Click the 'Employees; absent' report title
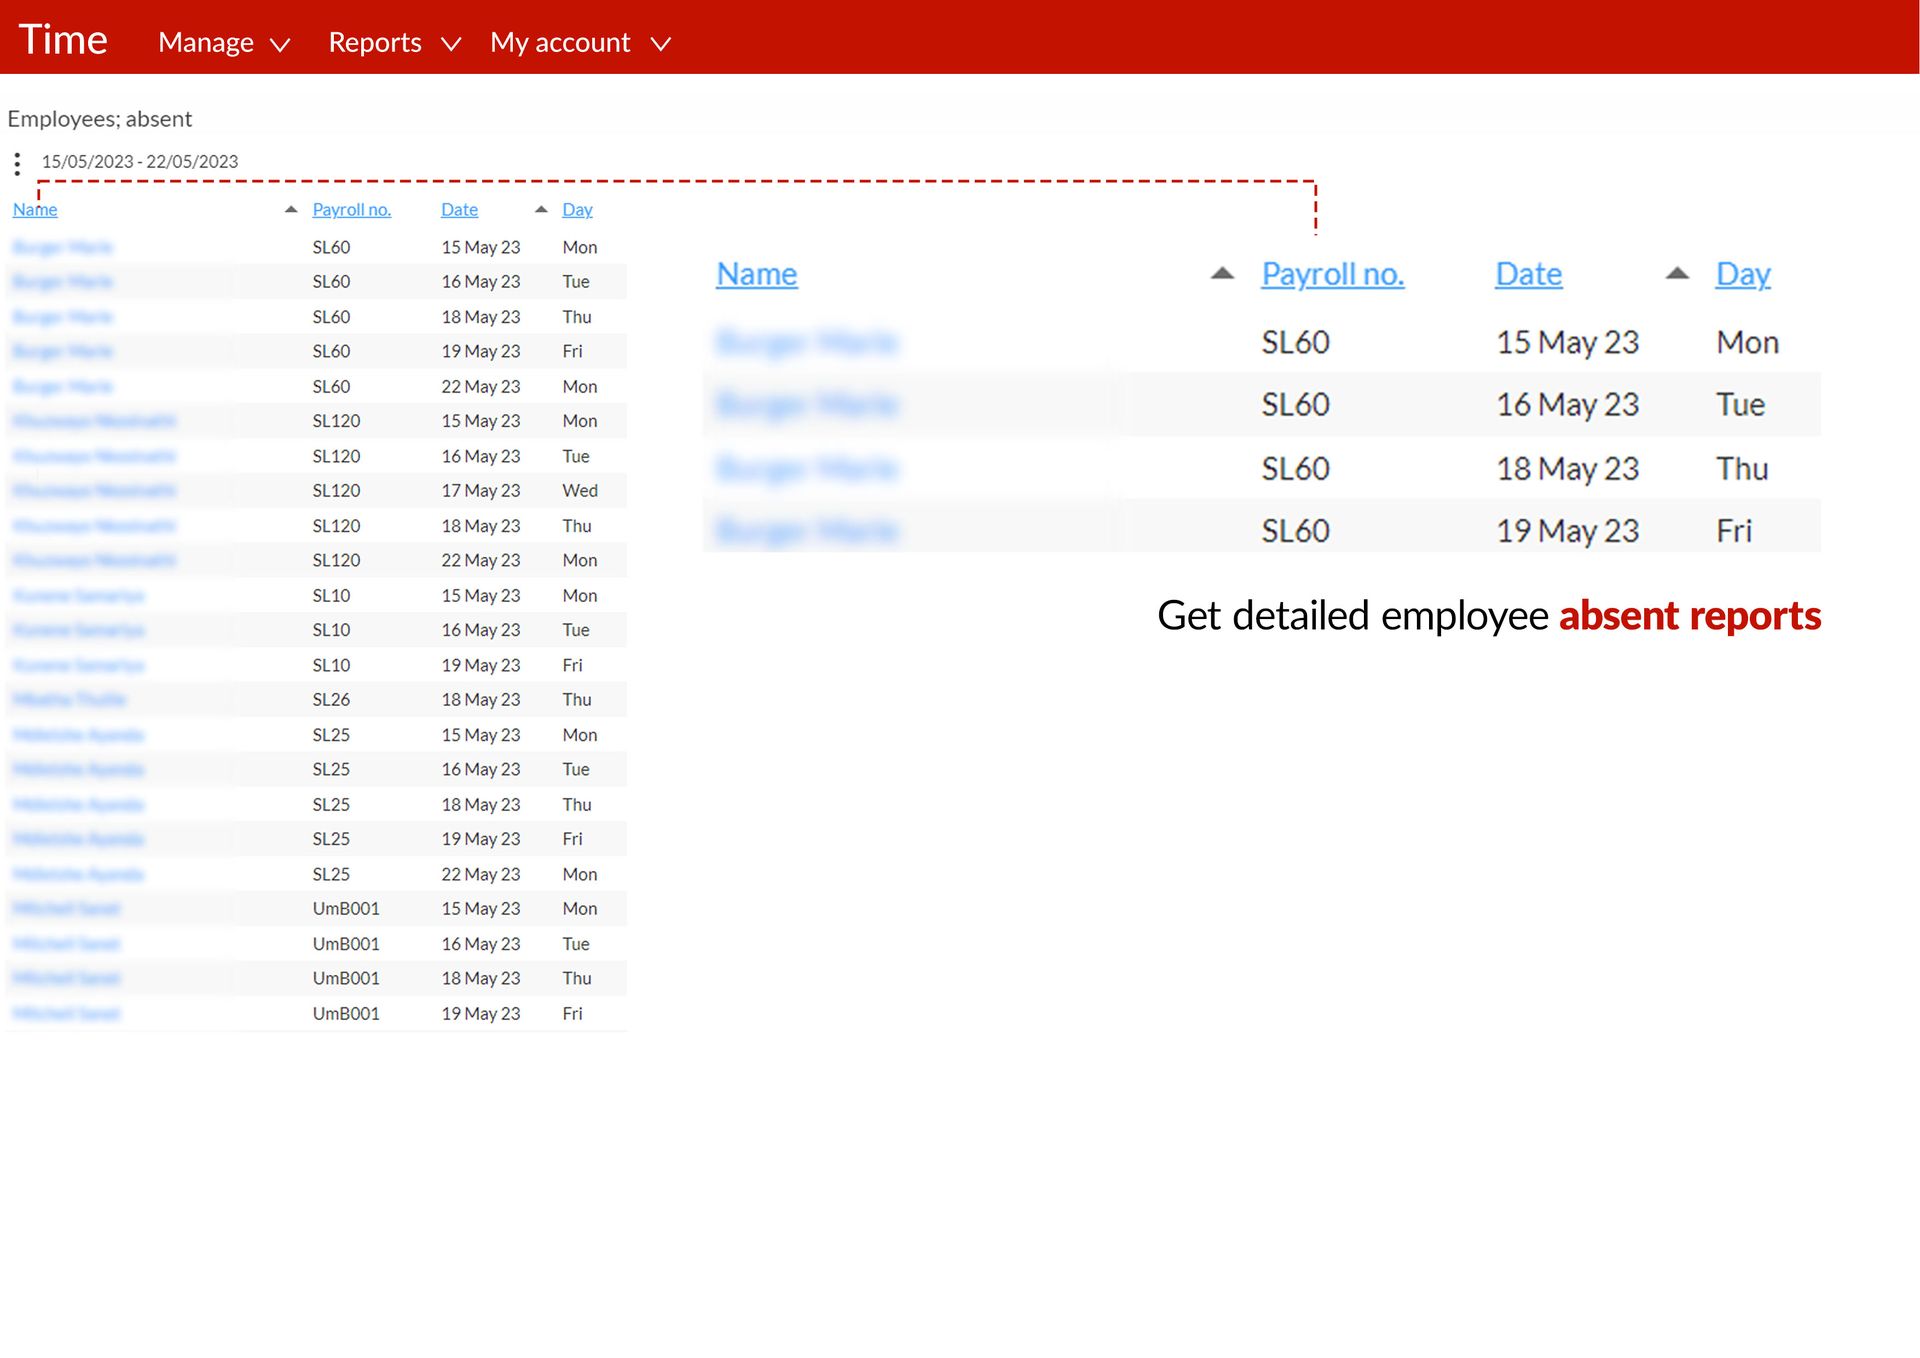The width and height of the screenshot is (1920, 1358). pyautogui.click(x=100, y=119)
